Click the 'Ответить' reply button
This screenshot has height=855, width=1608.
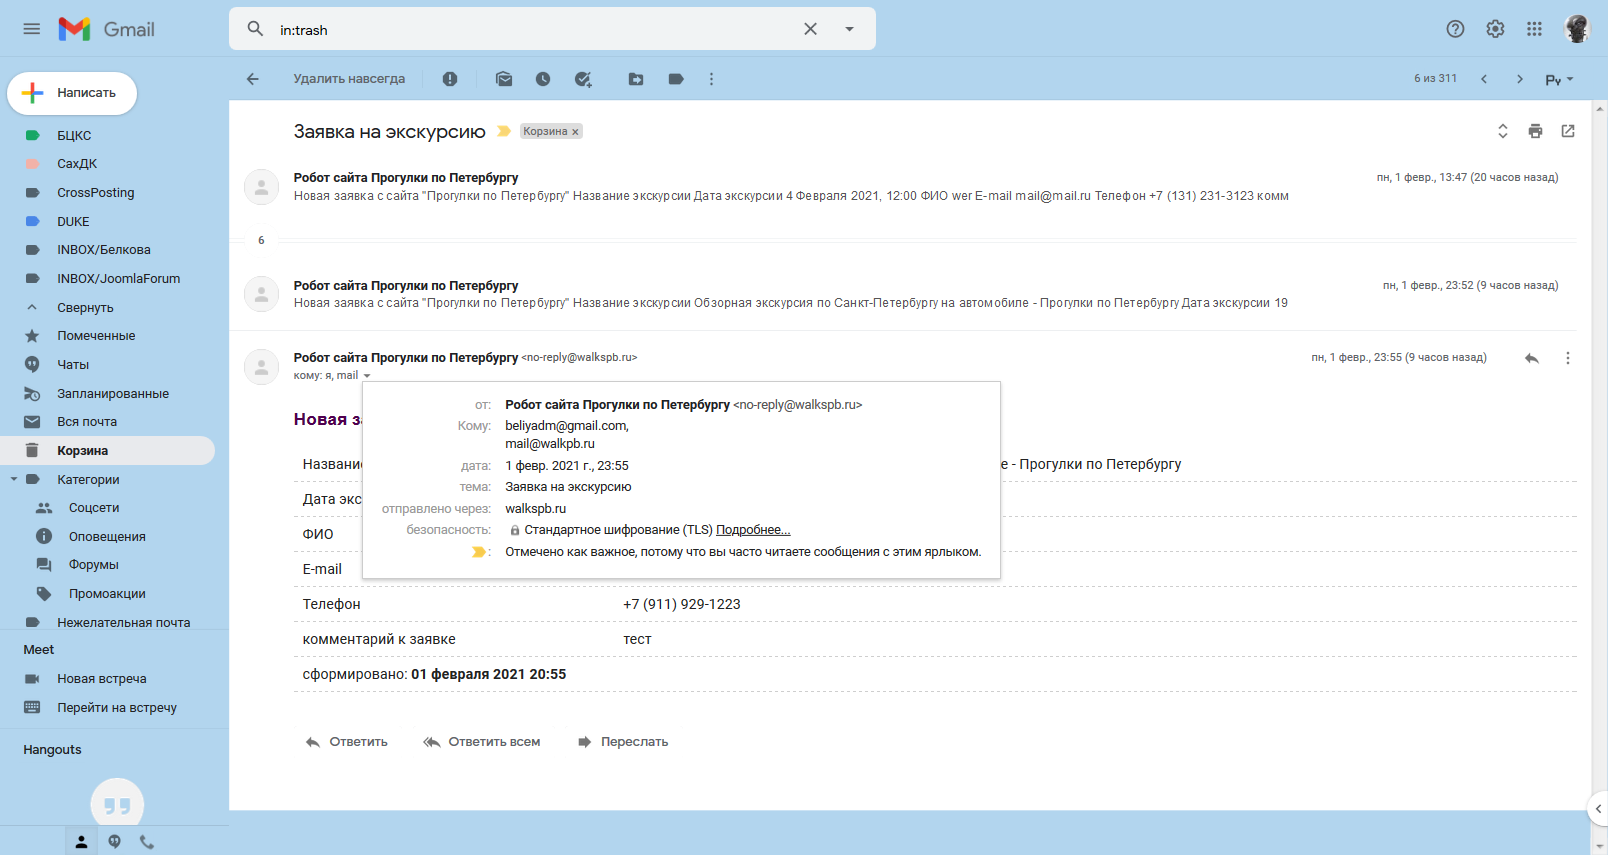click(x=347, y=742)
